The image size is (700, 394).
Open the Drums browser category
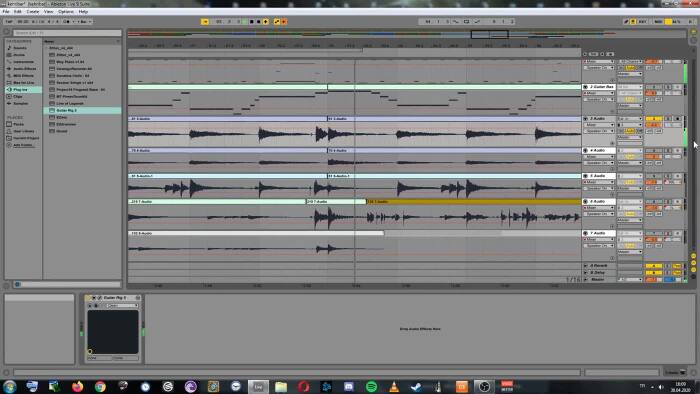coord(20,55)
